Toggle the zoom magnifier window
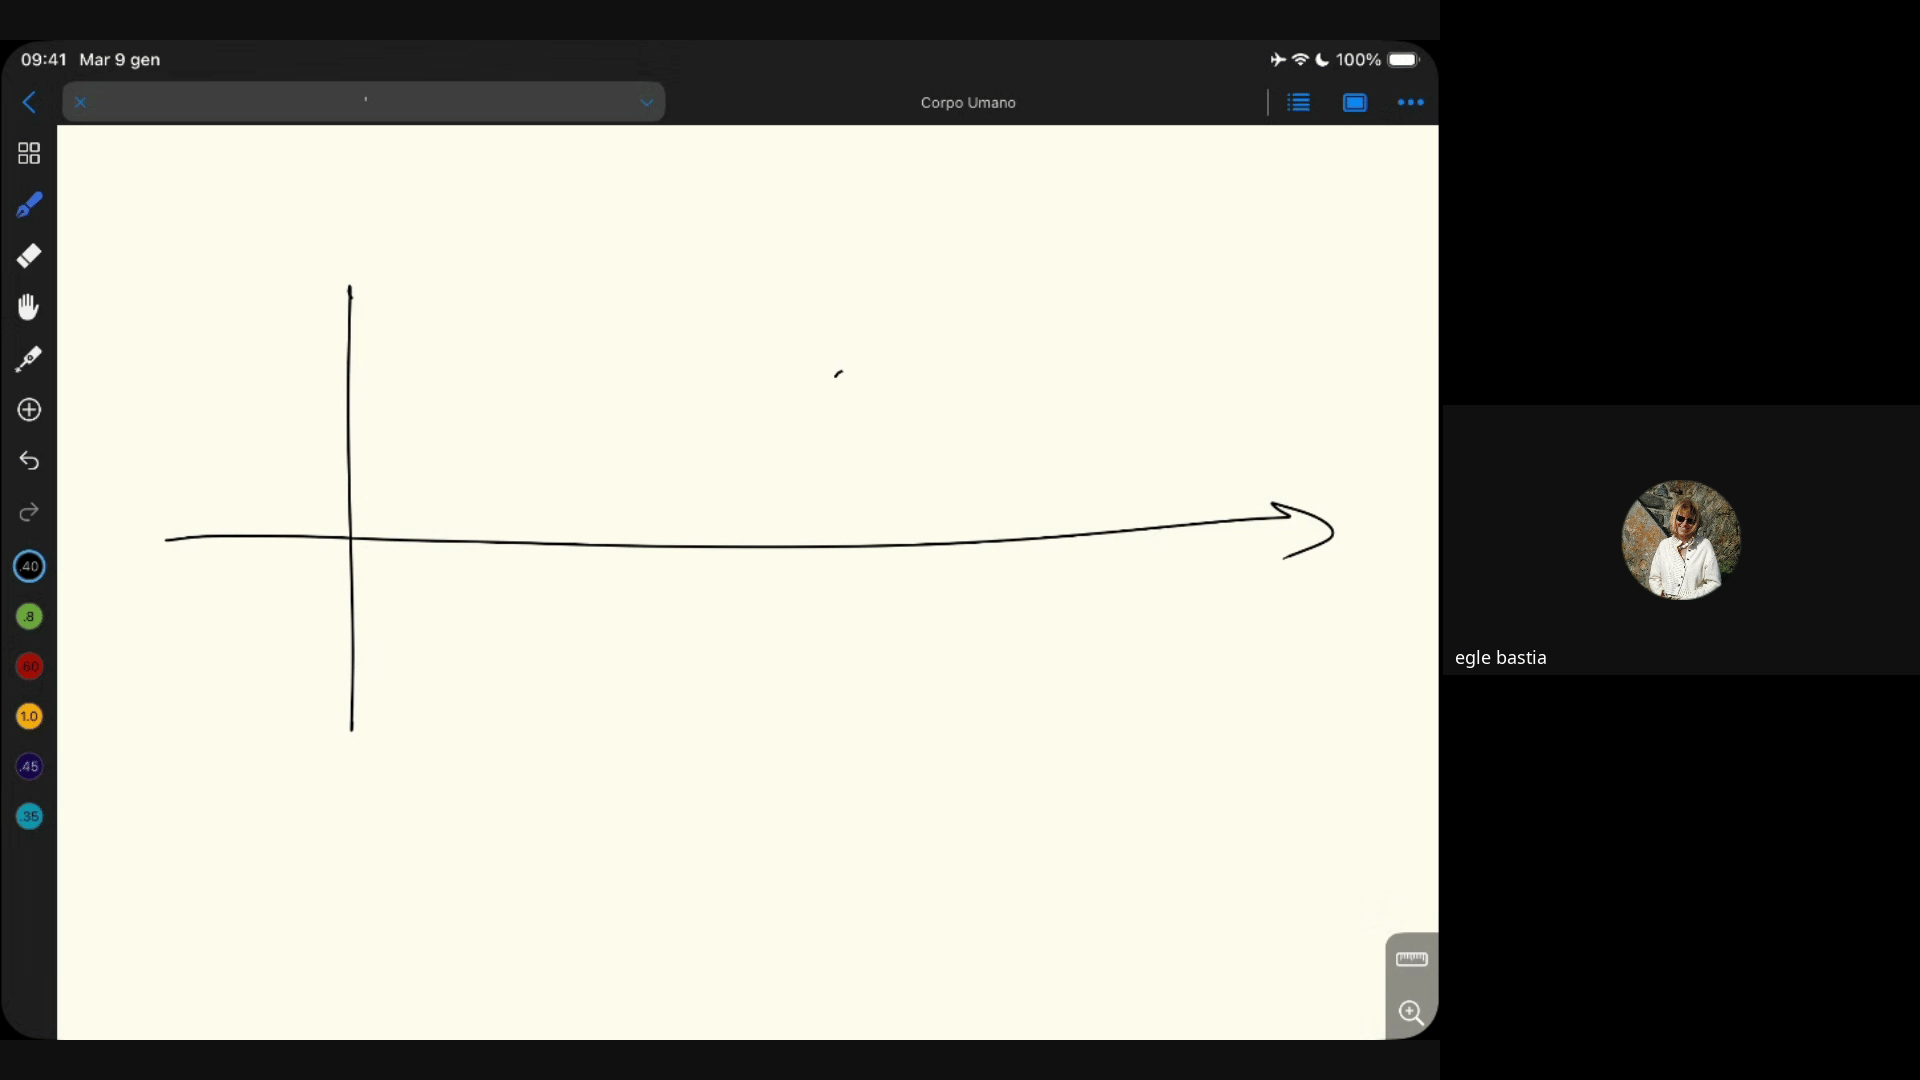Viewport: 1920px width, 1080px height. point(1411,1013)
